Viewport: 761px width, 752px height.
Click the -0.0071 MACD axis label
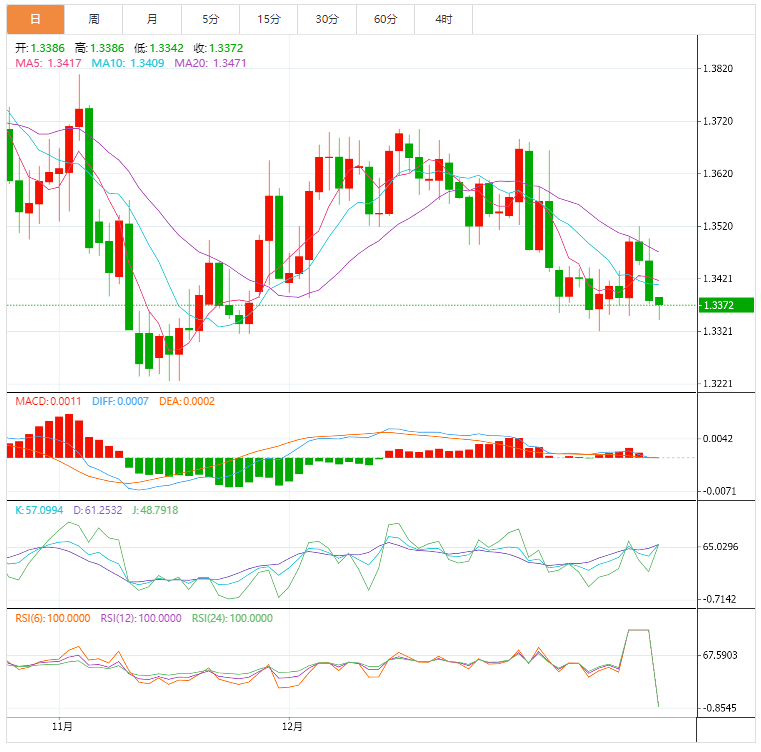(719, 491)
